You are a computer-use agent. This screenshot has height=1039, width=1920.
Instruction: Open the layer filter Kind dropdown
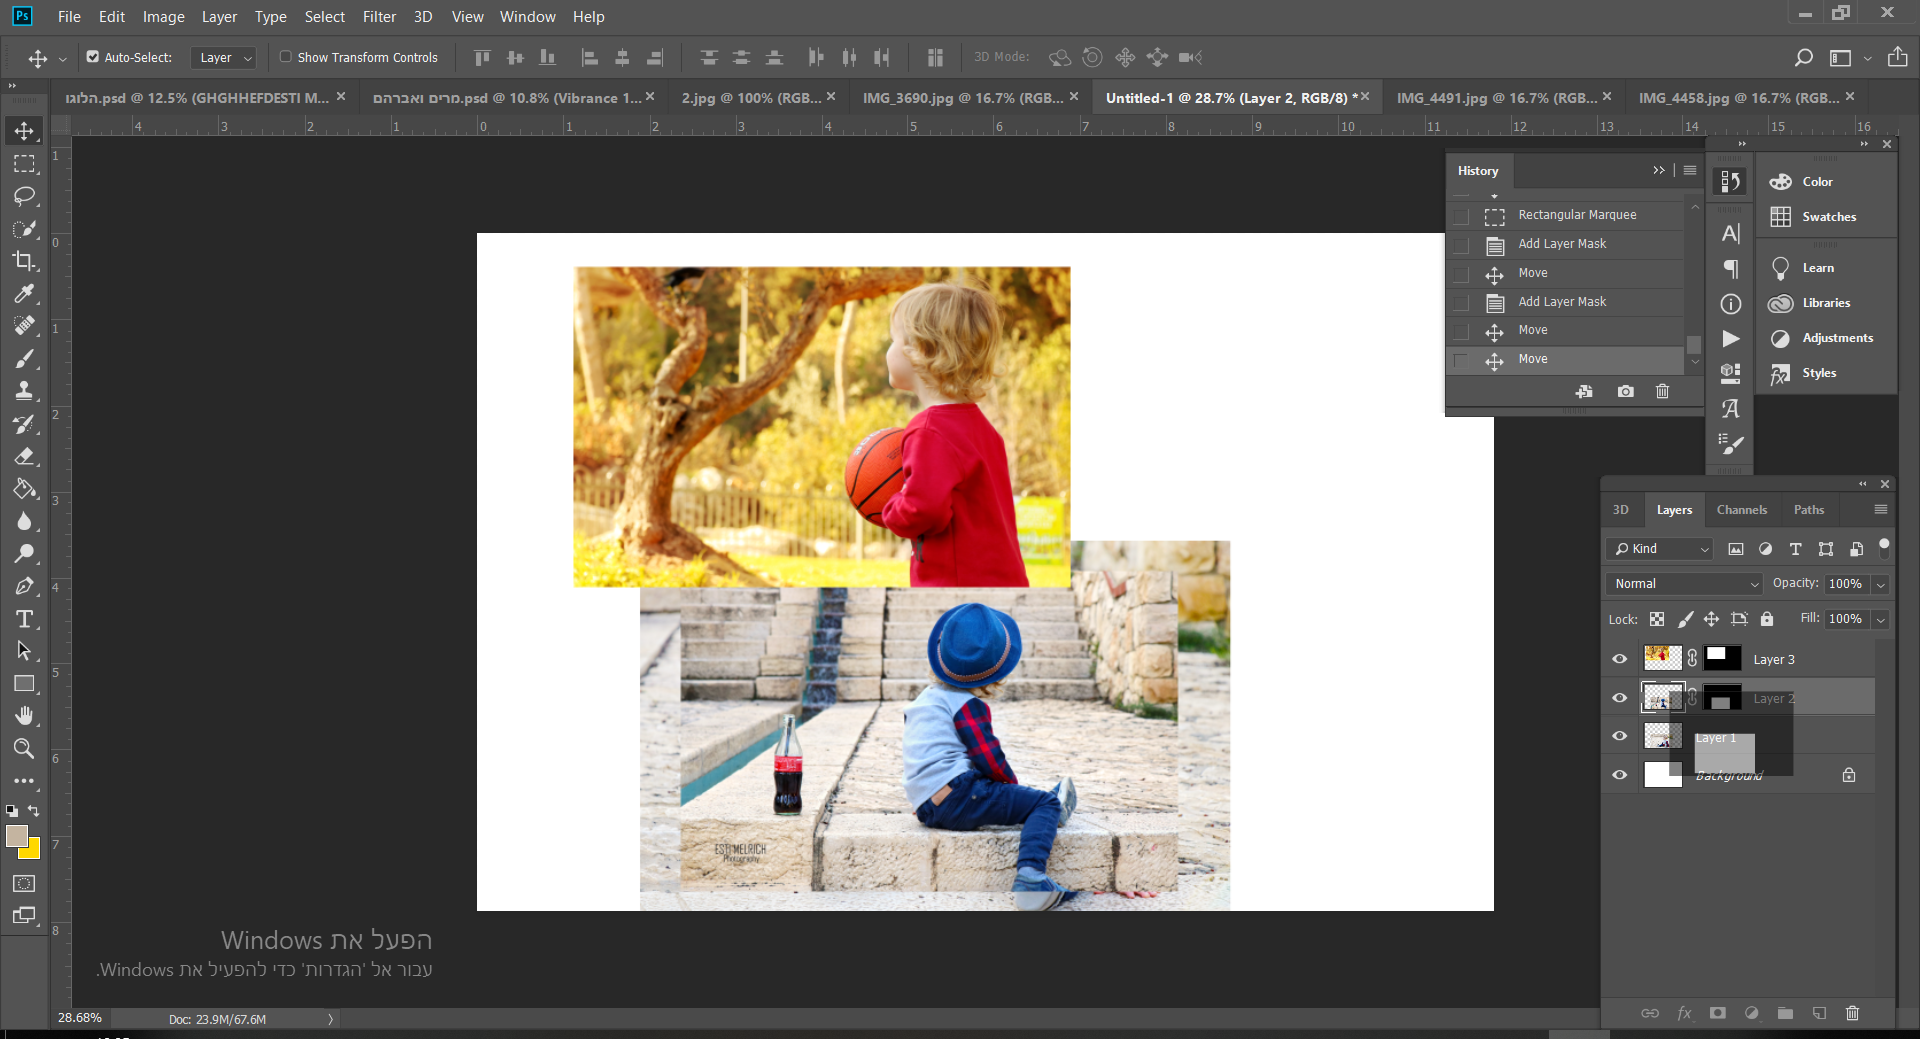click(x=1661, y=549)
